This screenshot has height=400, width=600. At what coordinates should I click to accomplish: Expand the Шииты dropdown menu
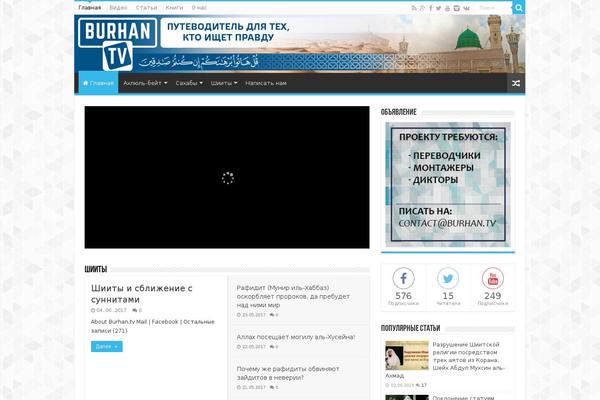tap(224, 83)
